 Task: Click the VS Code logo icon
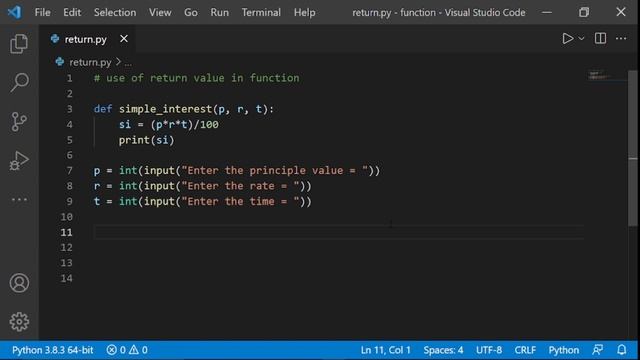coord(14,12)
